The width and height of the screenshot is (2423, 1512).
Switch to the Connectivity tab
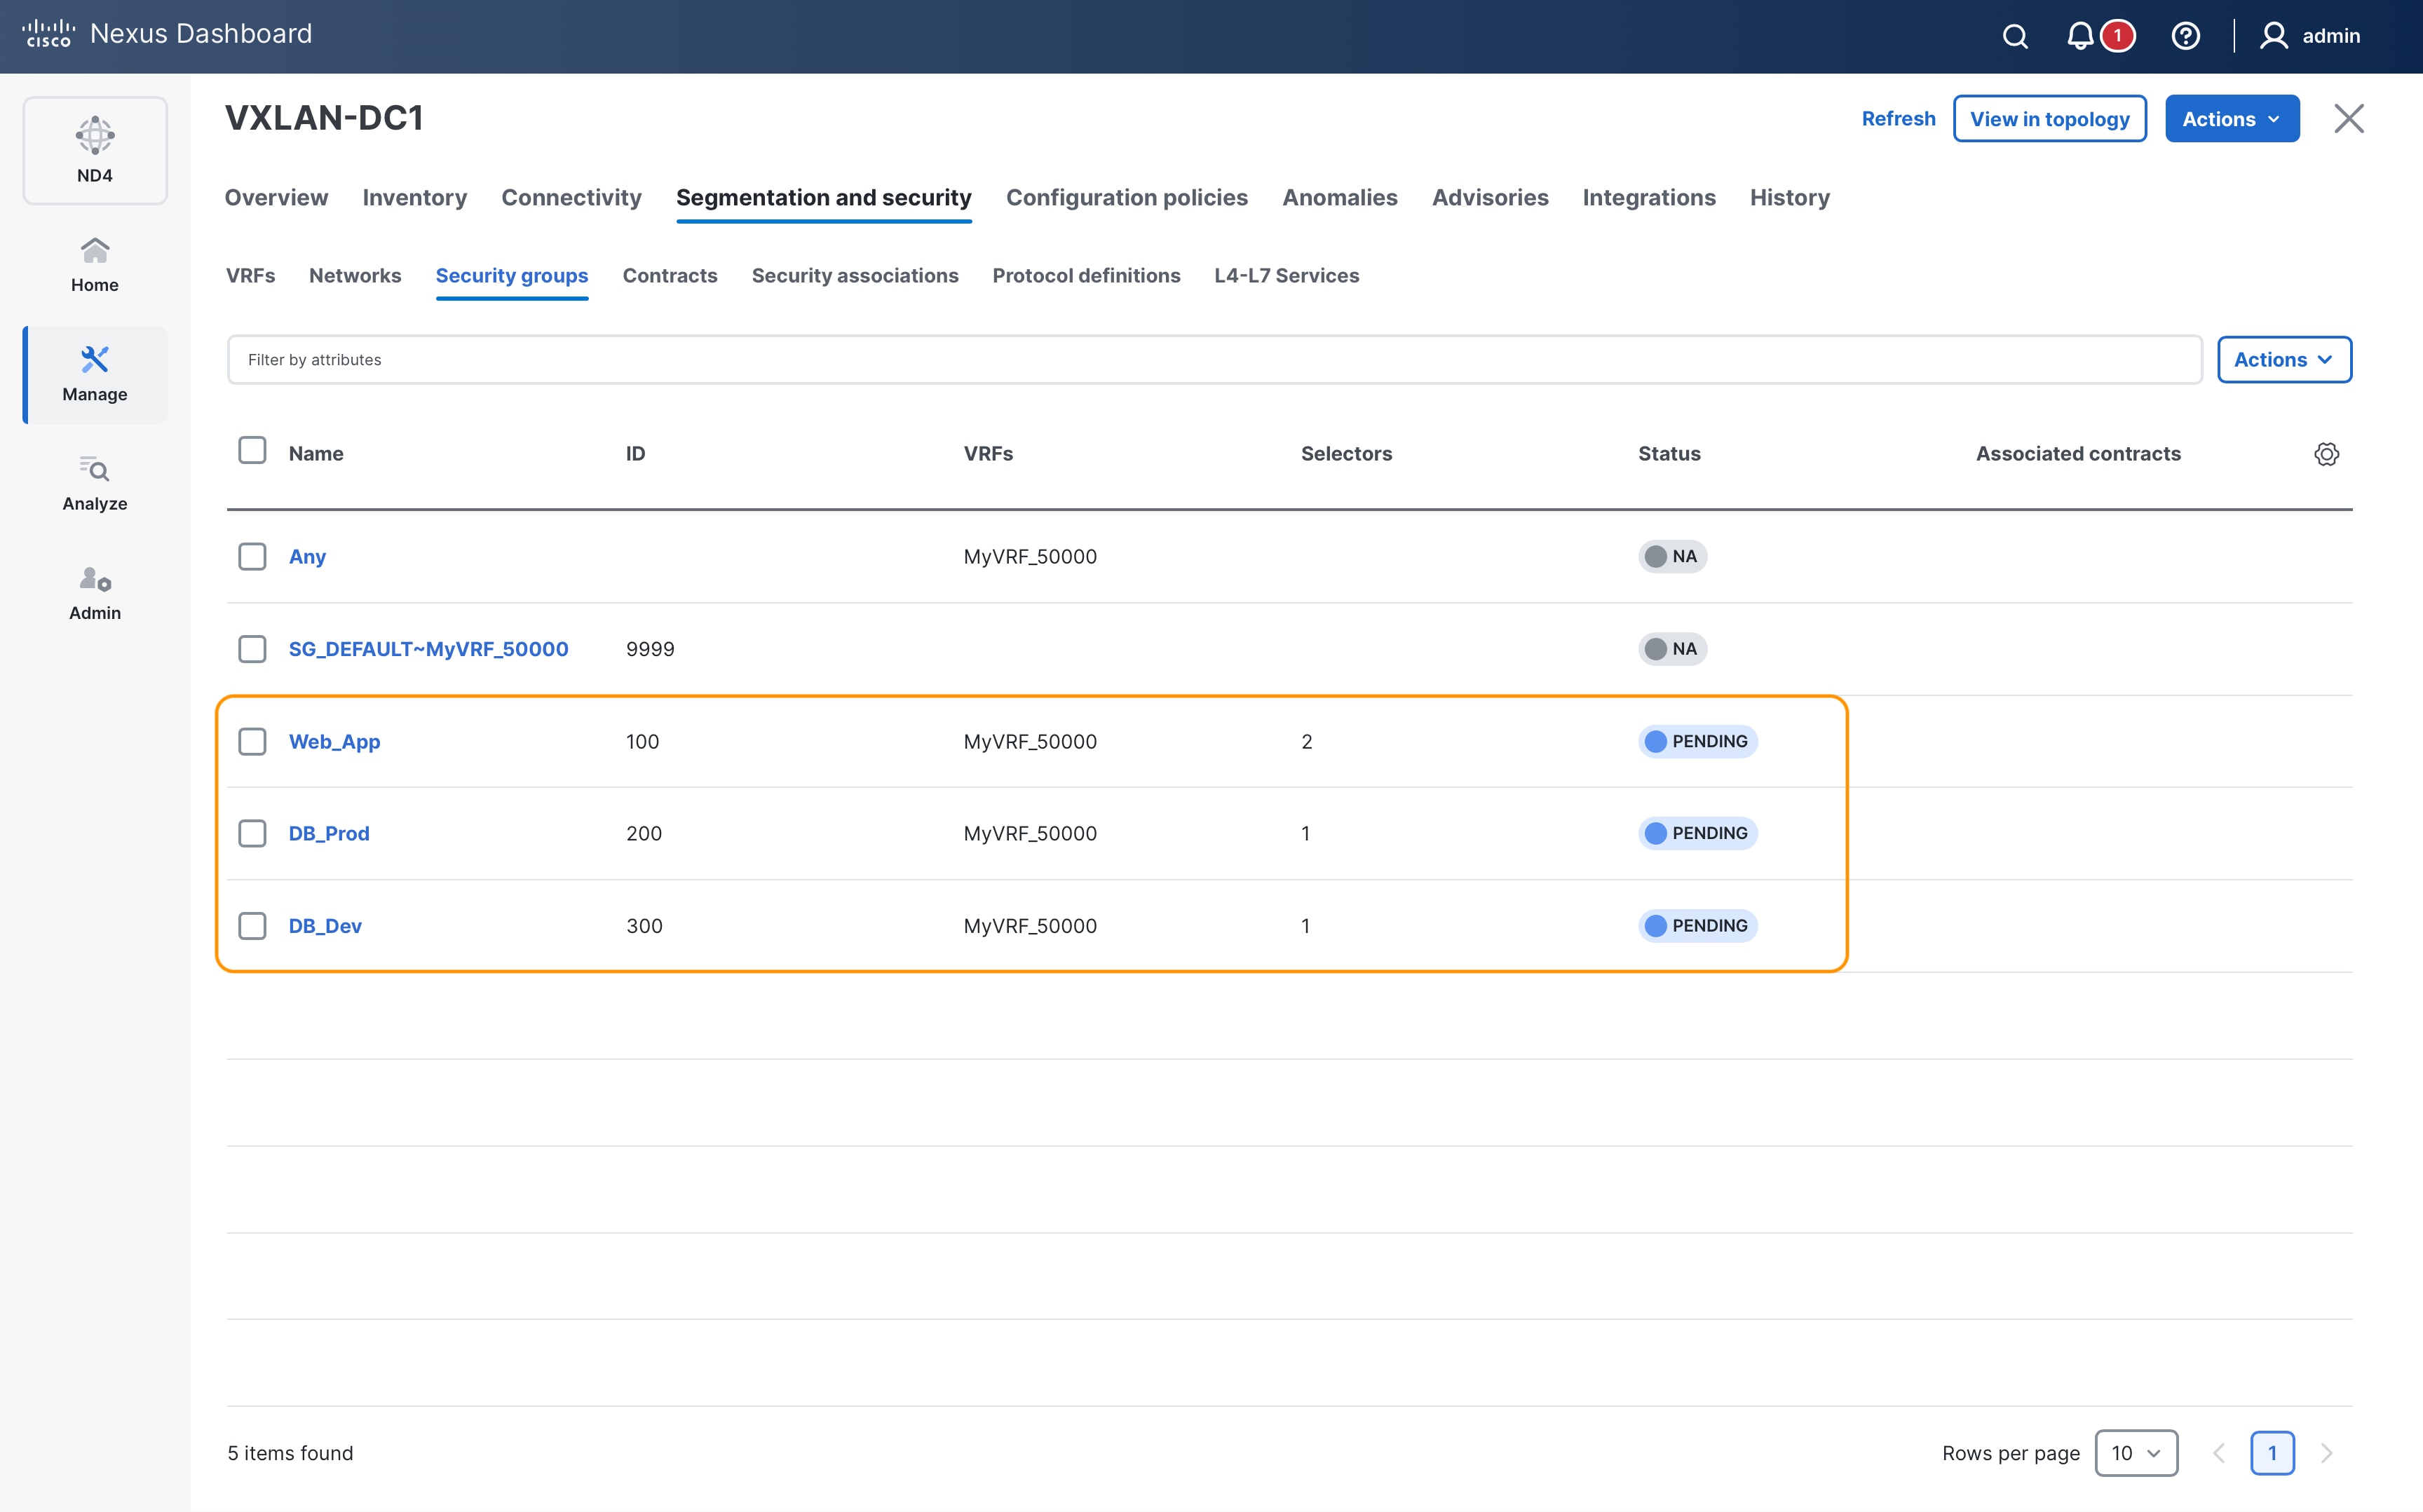tap(571, 197)
